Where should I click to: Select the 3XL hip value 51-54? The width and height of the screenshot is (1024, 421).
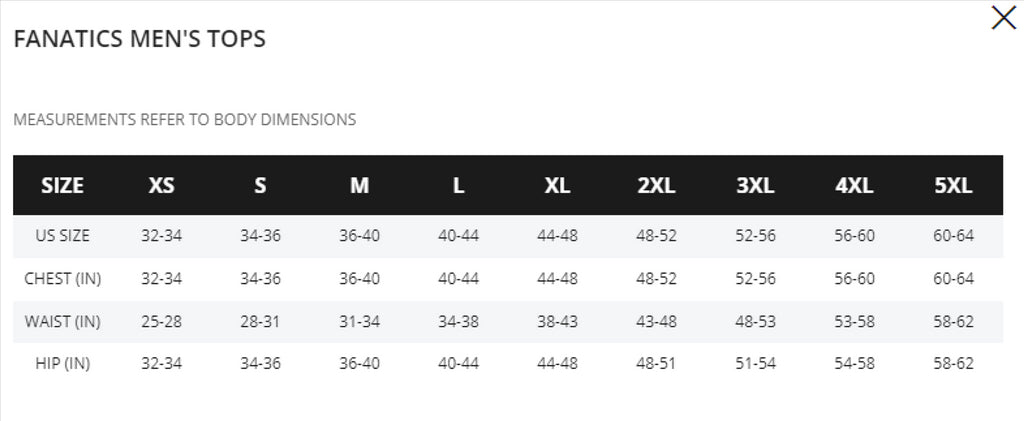(x=756, y=364)
